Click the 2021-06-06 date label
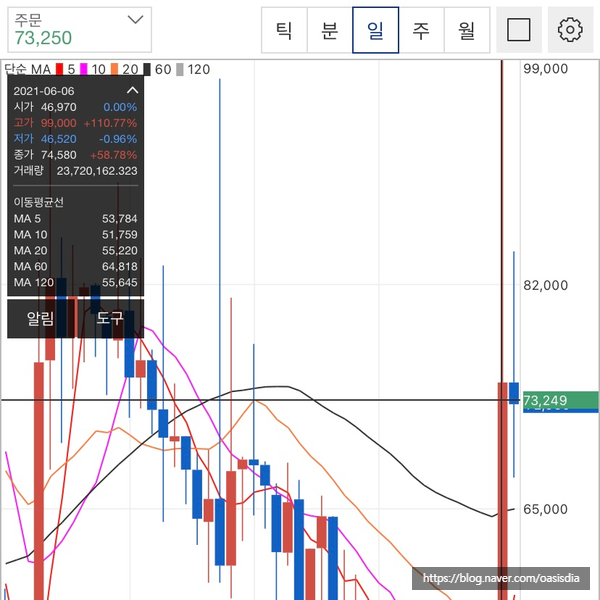 (44, 91)
